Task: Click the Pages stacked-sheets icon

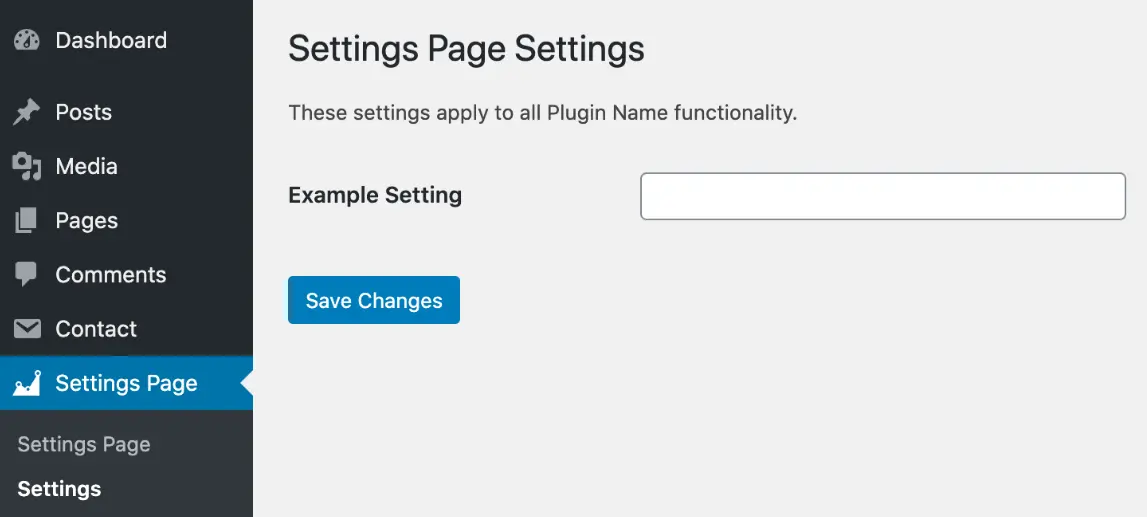Action: [x=27, y=221]
